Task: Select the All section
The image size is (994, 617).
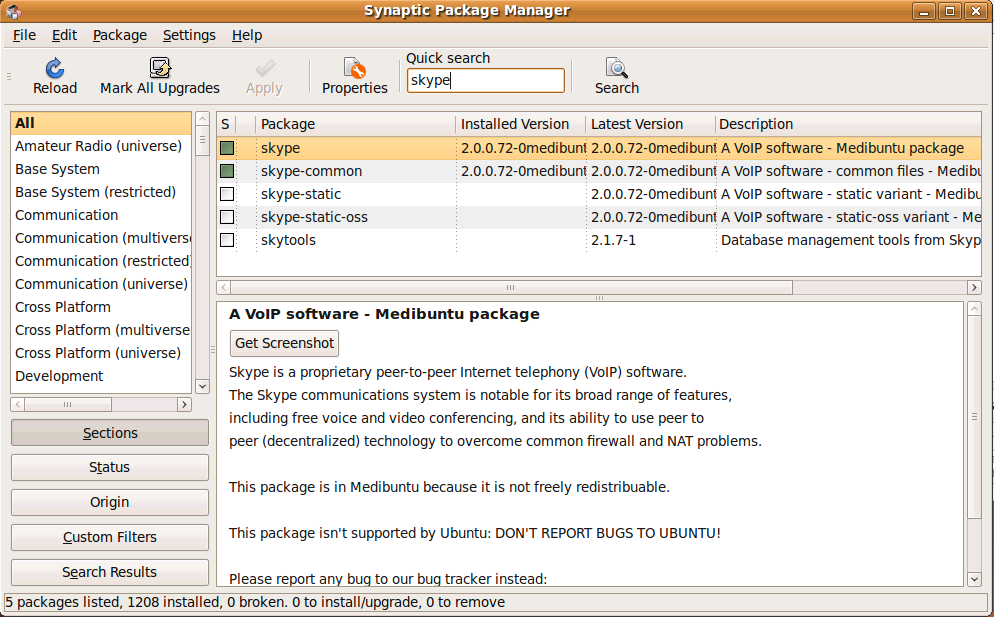Action: 101,123
